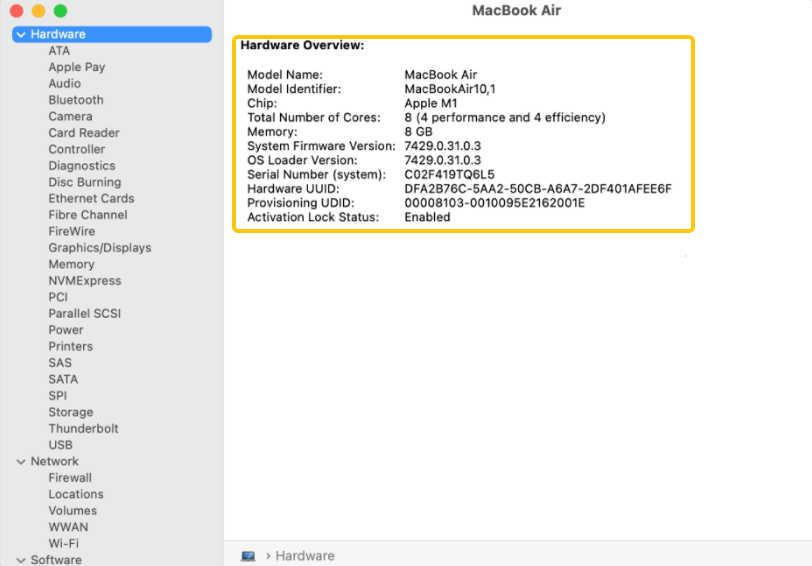
Task: Click the Hardware UUID value text
Action: click(537, 189)
